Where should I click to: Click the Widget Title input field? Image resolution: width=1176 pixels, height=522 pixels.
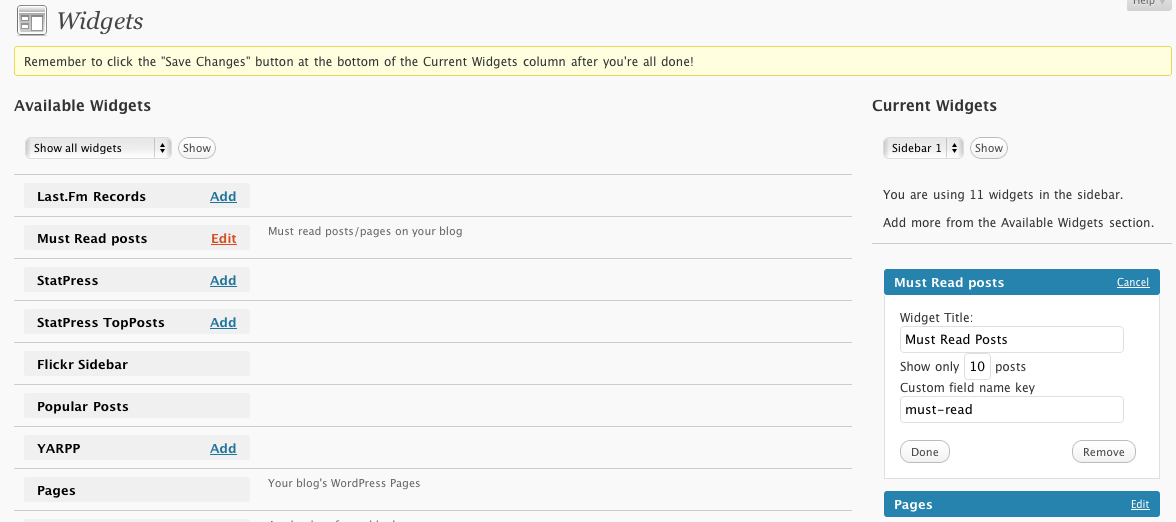tap(1012, 339)
